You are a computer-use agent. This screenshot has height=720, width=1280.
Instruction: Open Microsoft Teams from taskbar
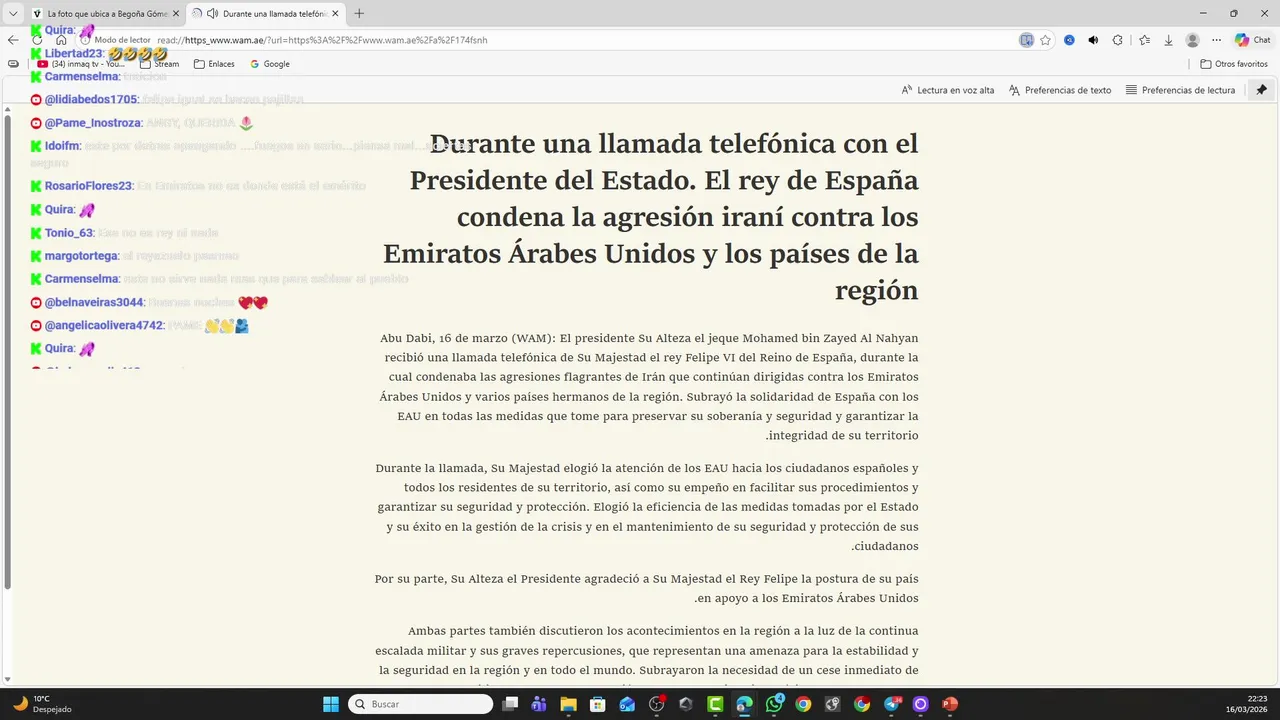(539, 704)
